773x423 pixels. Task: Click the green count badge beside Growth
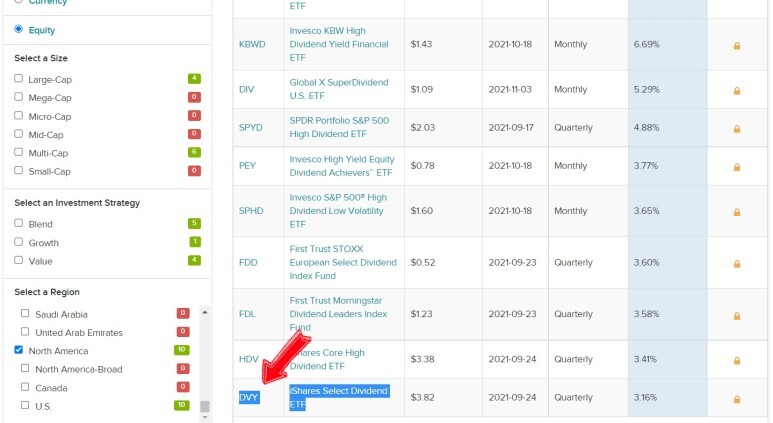194,242
